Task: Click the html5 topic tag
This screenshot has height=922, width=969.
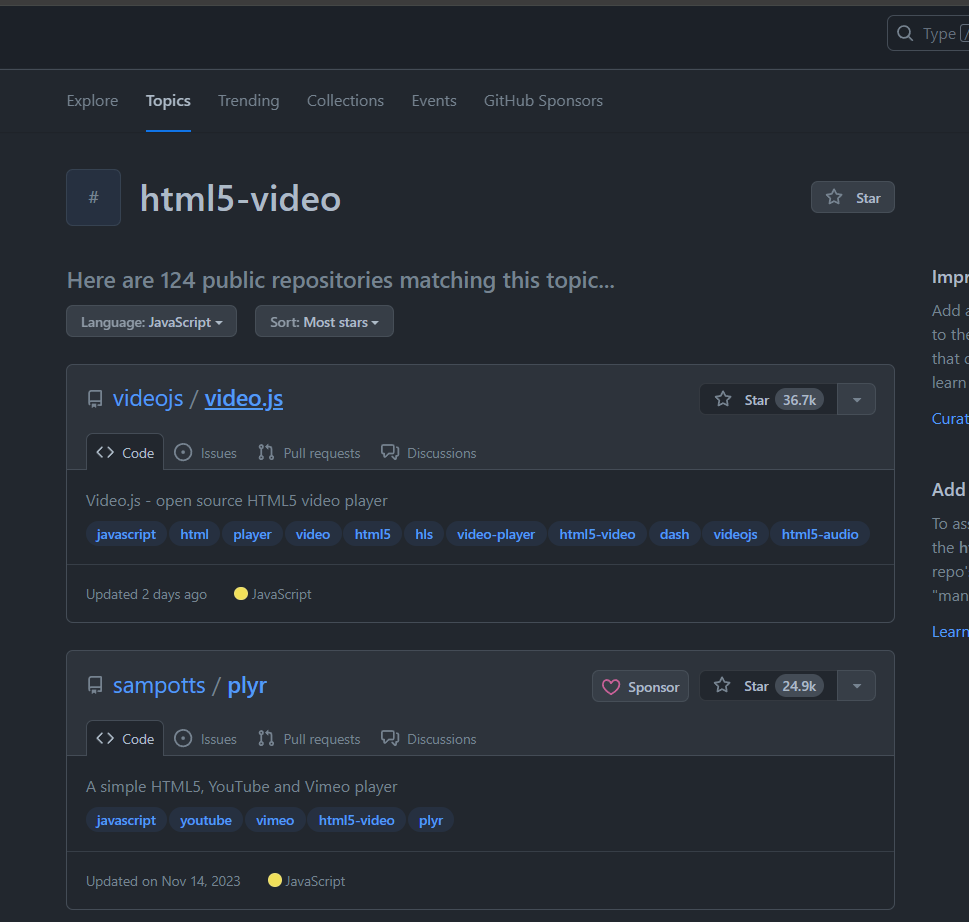Action: (373, 534)
